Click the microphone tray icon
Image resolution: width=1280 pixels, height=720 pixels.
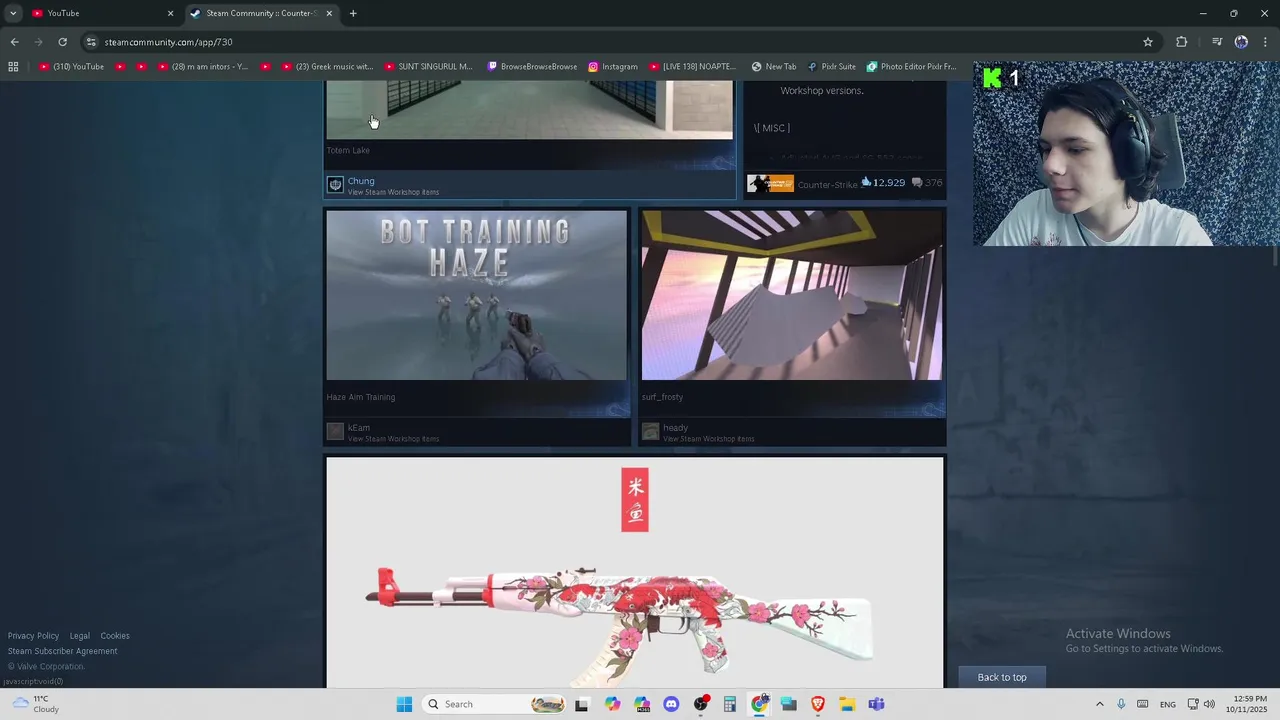point(1121,704)
